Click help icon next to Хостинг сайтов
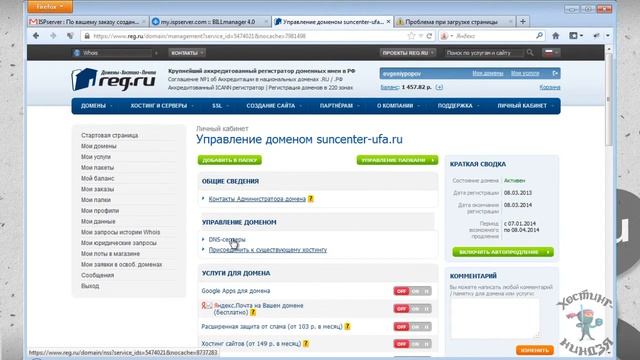 (x=306, y=344)
